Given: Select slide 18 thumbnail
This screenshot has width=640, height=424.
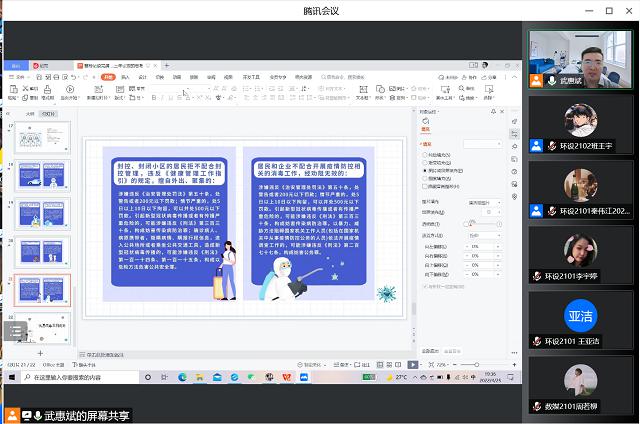Looking at the screenshot, I should 42,175.
